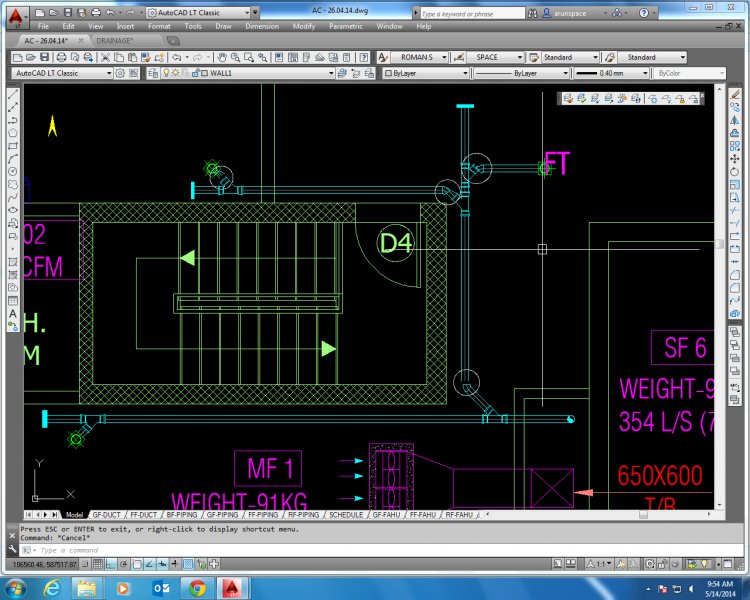Toggle layer on/off lightbulb for WALL1
This screenshot has width=750, height=600.
point(166,73)
